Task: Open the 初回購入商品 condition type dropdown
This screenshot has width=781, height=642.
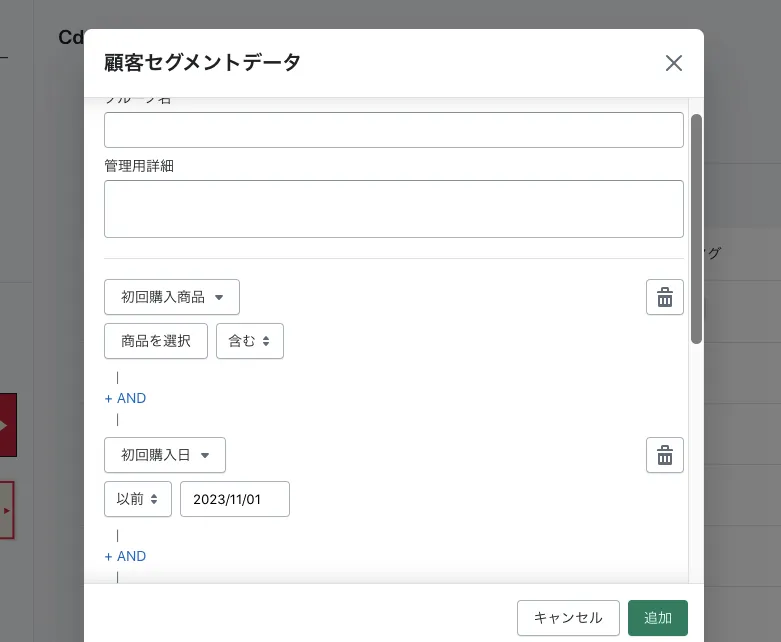Action: (172, 297)
